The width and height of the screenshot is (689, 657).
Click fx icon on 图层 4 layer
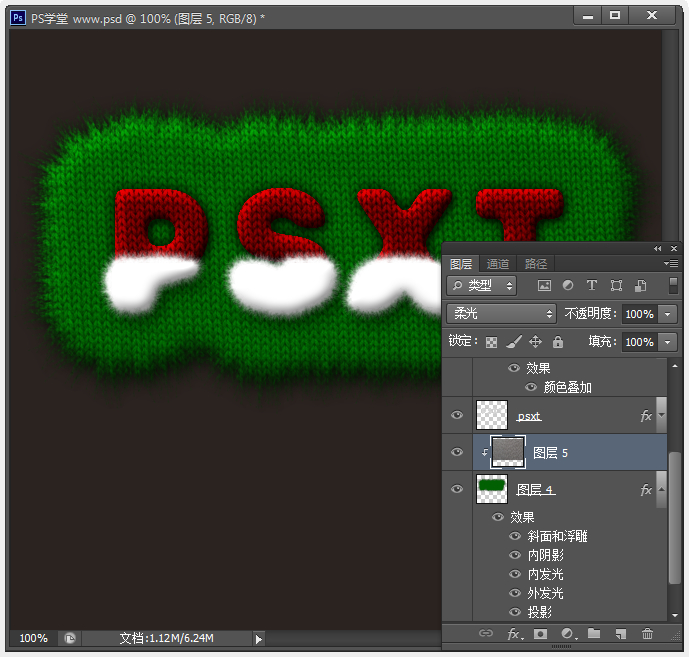(645, 490)
